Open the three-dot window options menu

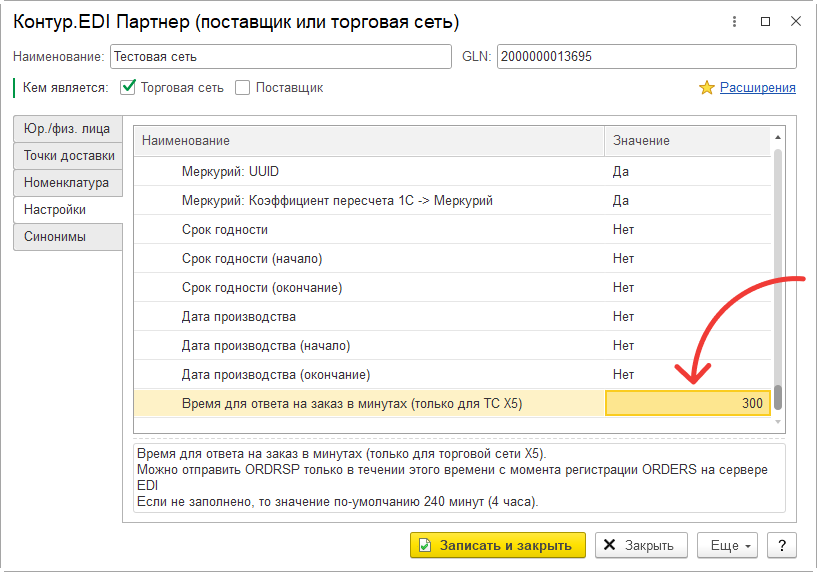pyautogui.click(x=734, y=21)
